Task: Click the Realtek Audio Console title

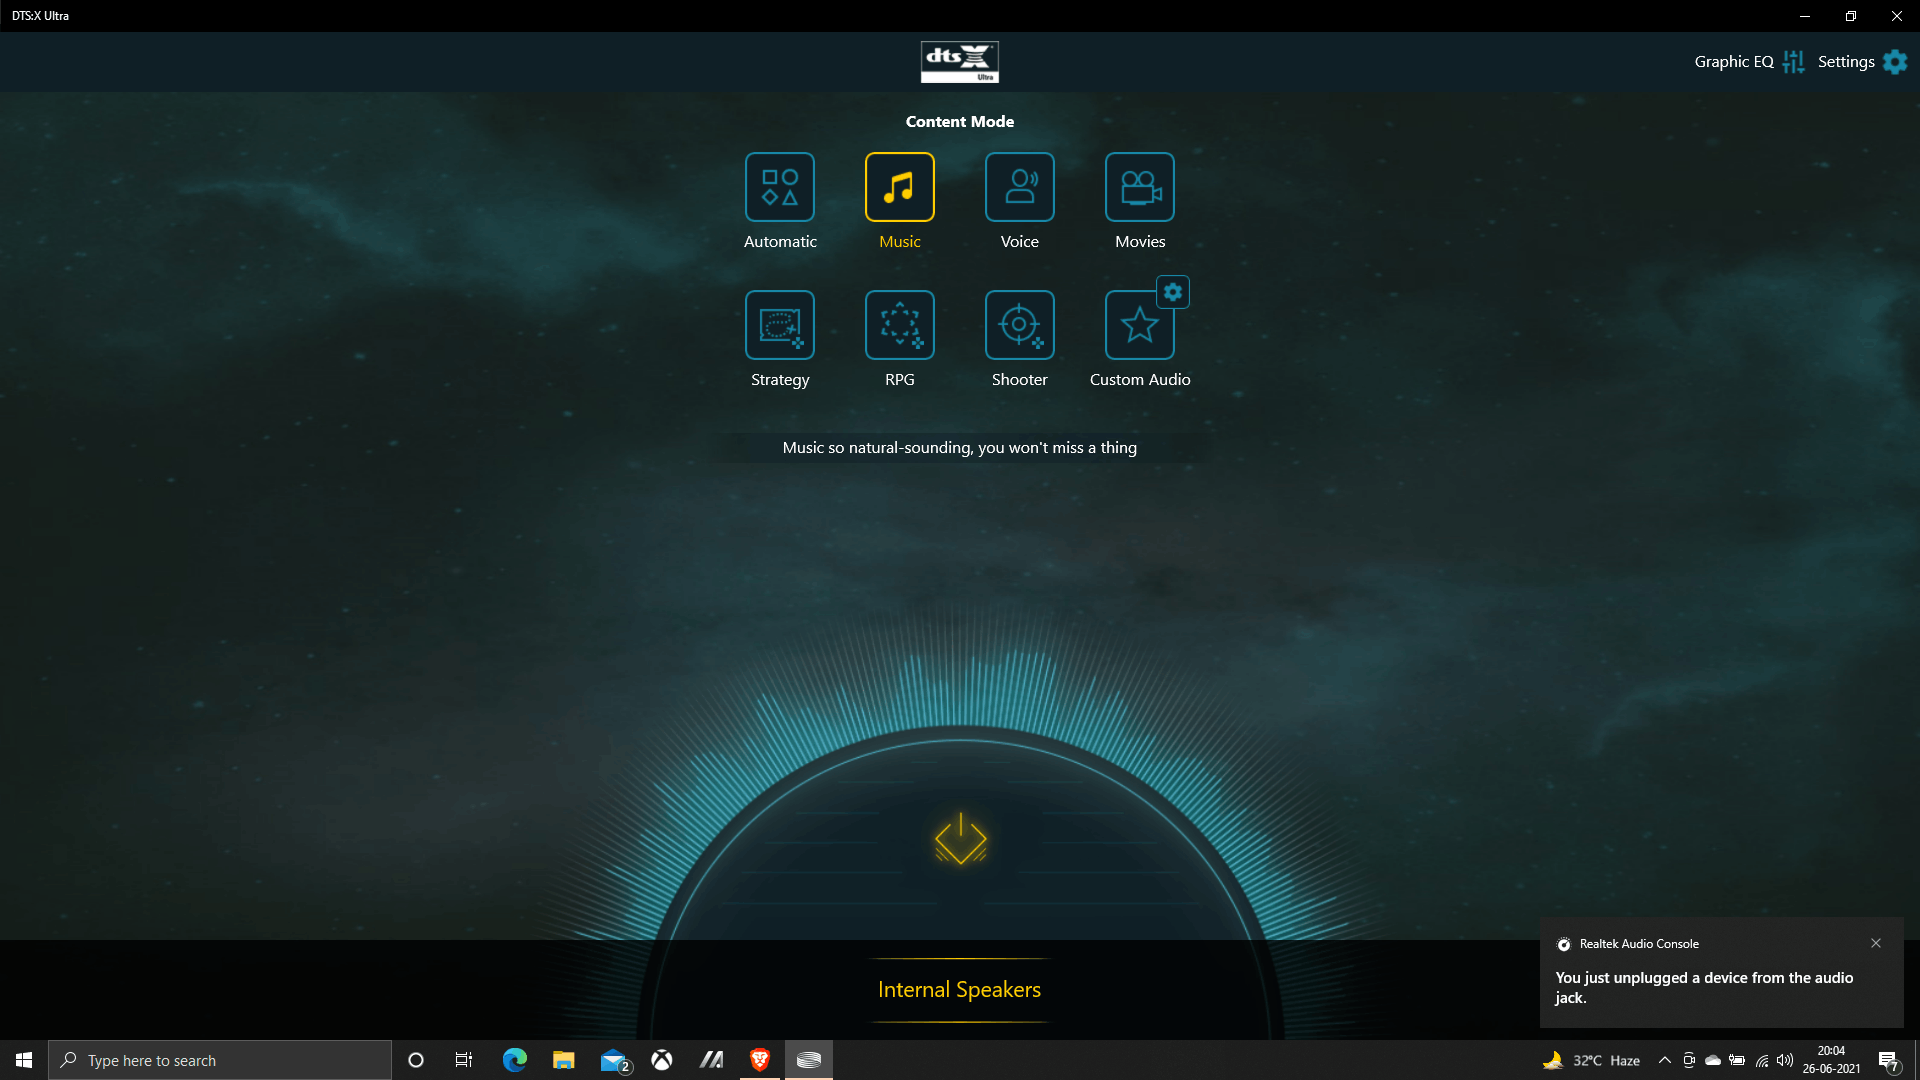Action: pos(1639,944)
